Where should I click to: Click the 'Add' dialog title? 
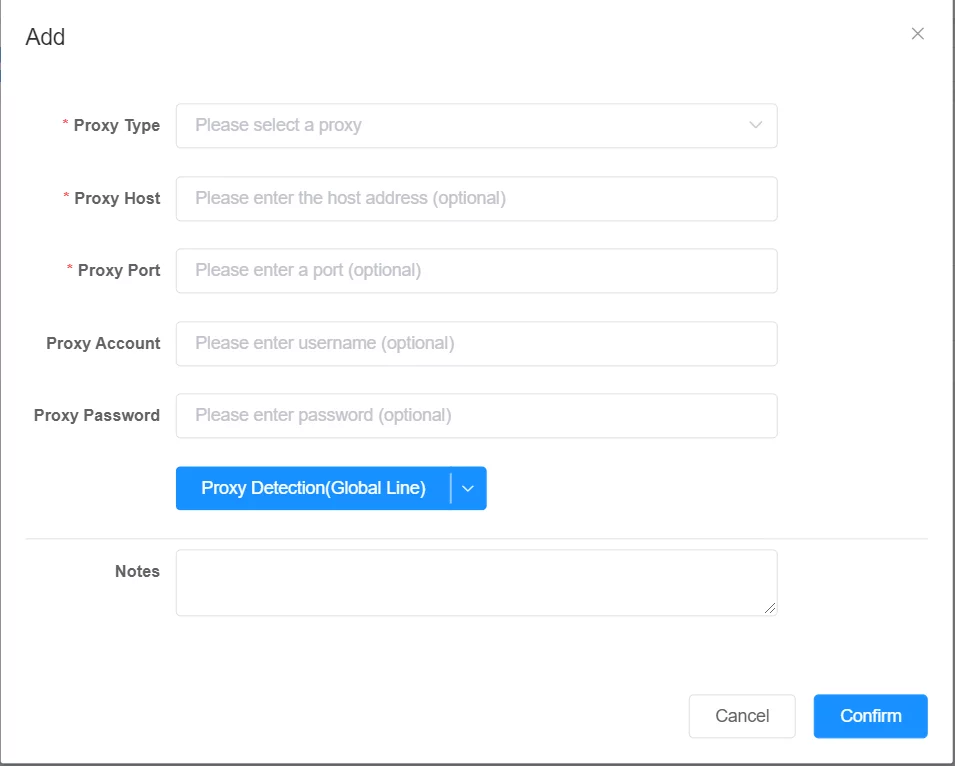coord(47,37)
